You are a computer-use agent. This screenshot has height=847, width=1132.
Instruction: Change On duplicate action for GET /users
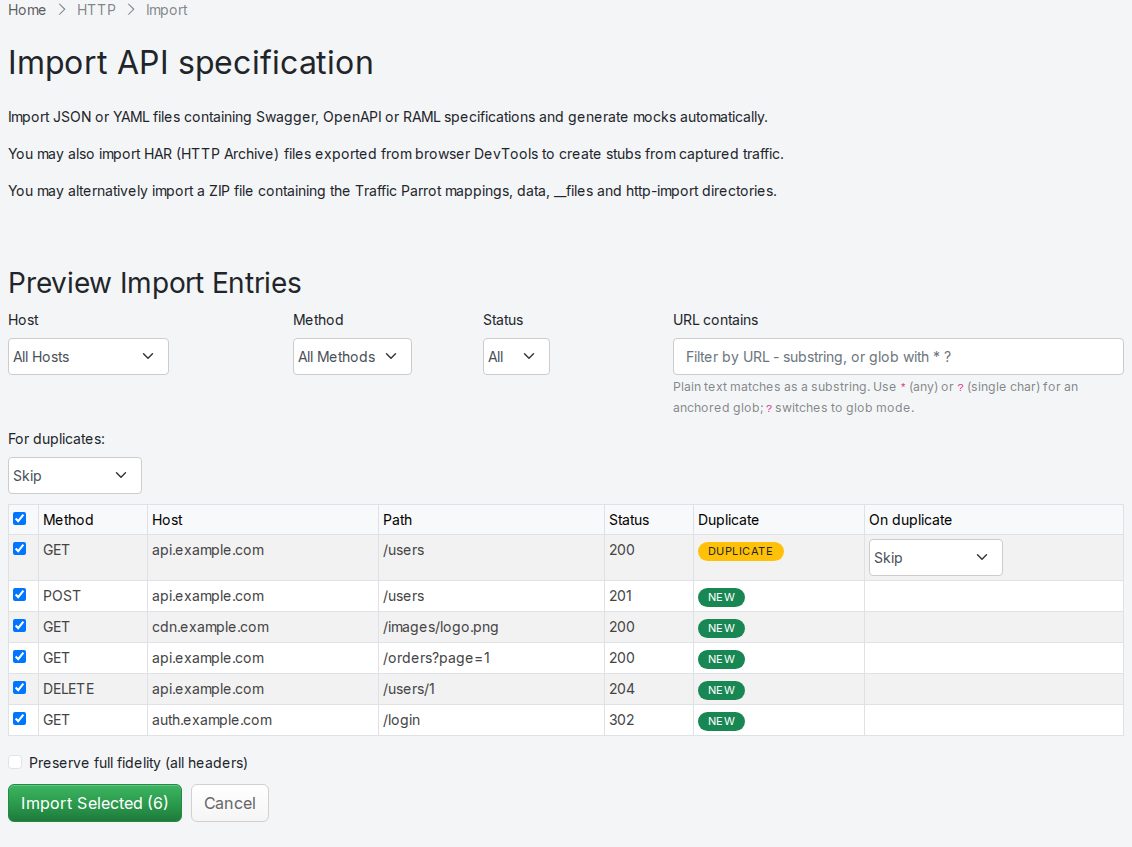[x=936, y=557]
